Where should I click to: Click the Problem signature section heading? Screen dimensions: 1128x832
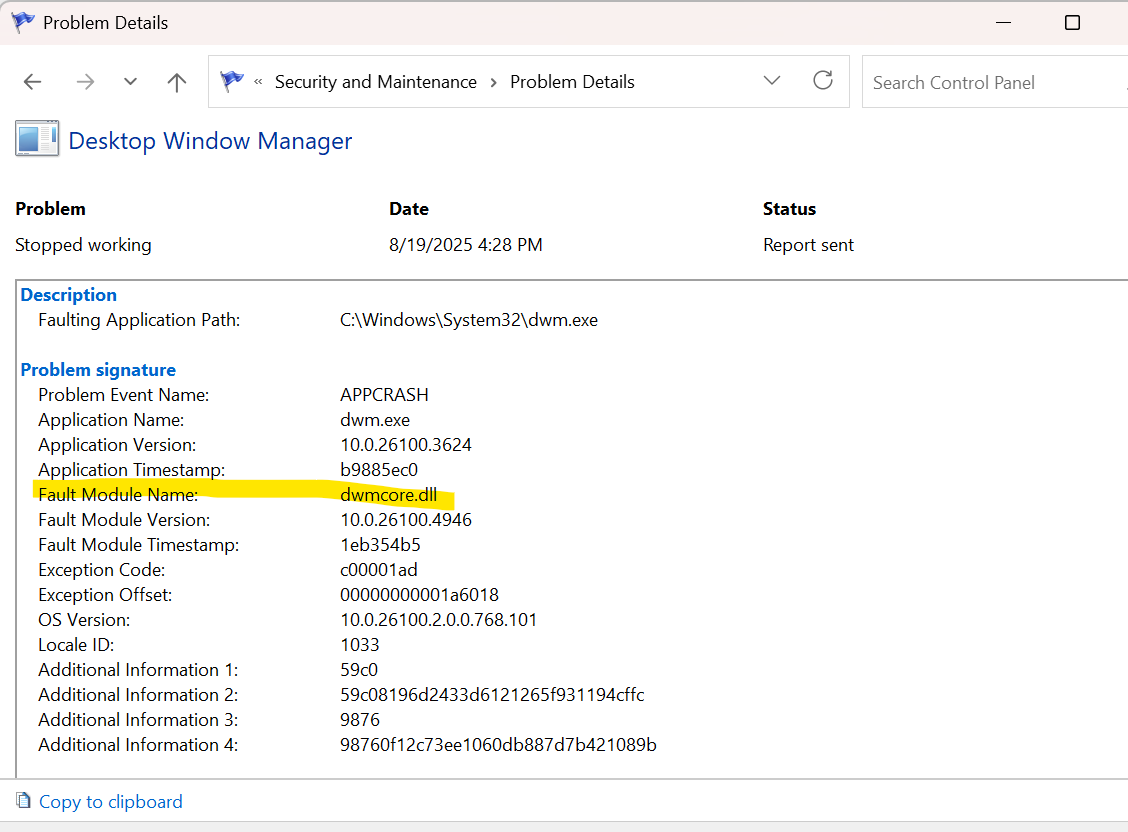(98, 370)
